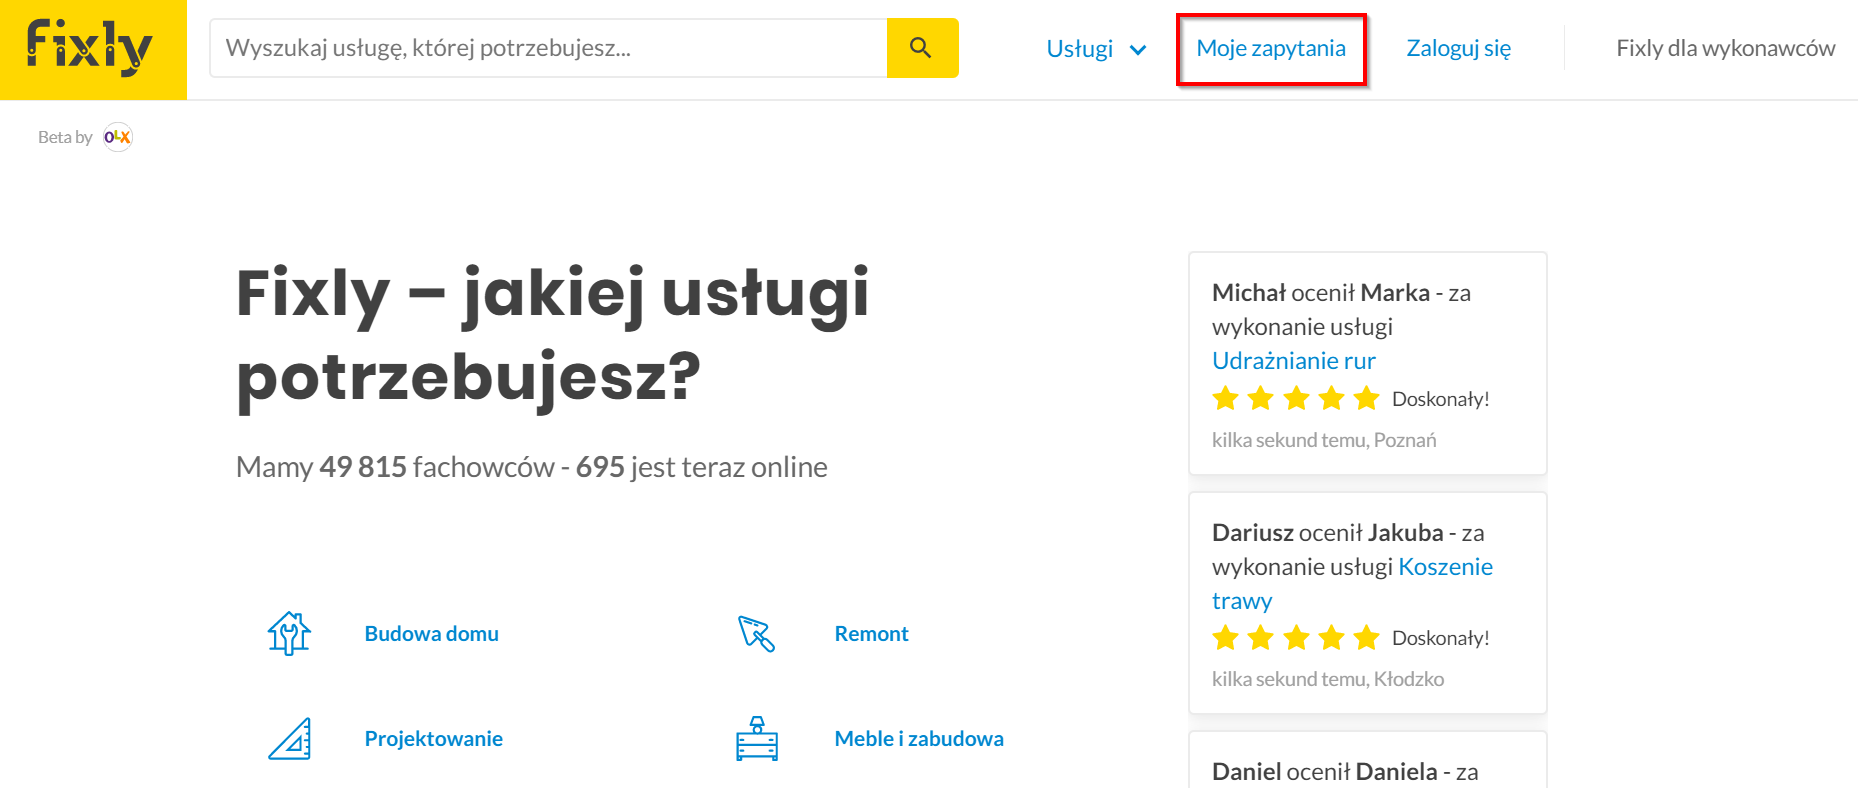Image resolution: width=1858 pixels, height=788 pixels.
Task: Click the star rating in Dariusz's review
Action: (1296, 637)
